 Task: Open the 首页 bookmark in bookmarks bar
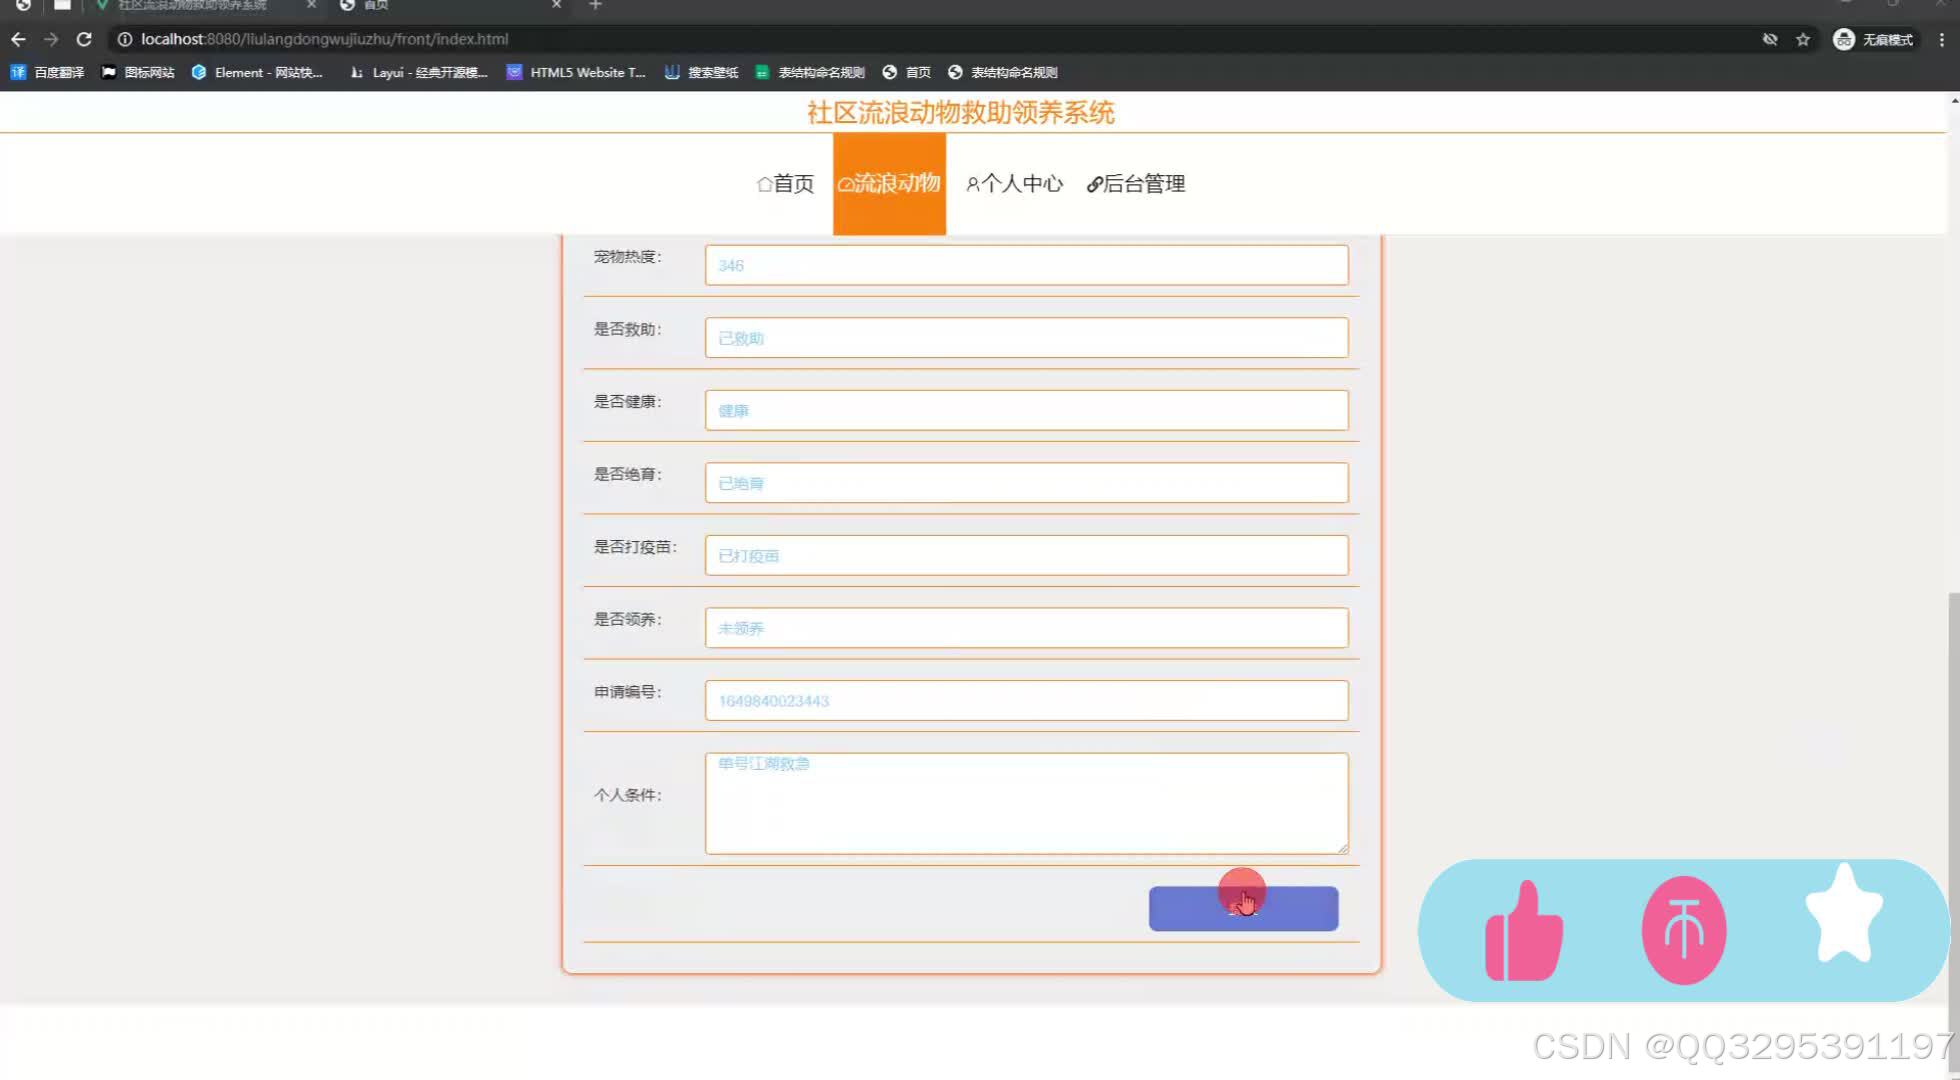click(x=906, y=72)
